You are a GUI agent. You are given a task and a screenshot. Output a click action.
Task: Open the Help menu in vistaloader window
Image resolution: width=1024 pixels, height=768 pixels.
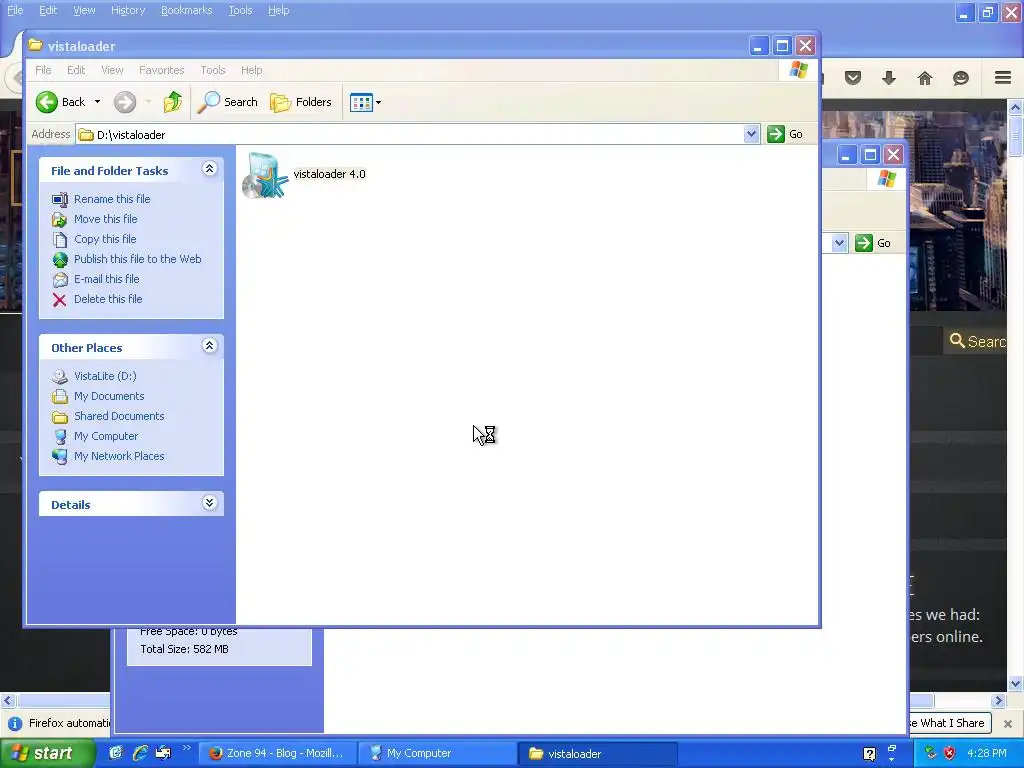(251, 70)
